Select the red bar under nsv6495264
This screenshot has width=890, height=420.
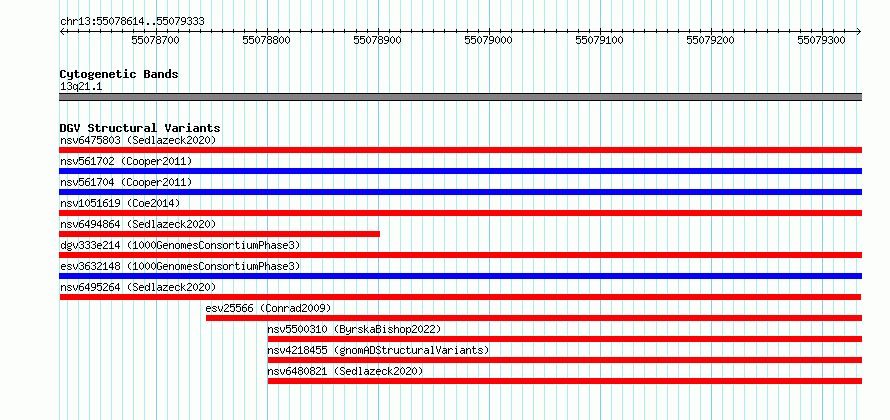tap(460, 297)
